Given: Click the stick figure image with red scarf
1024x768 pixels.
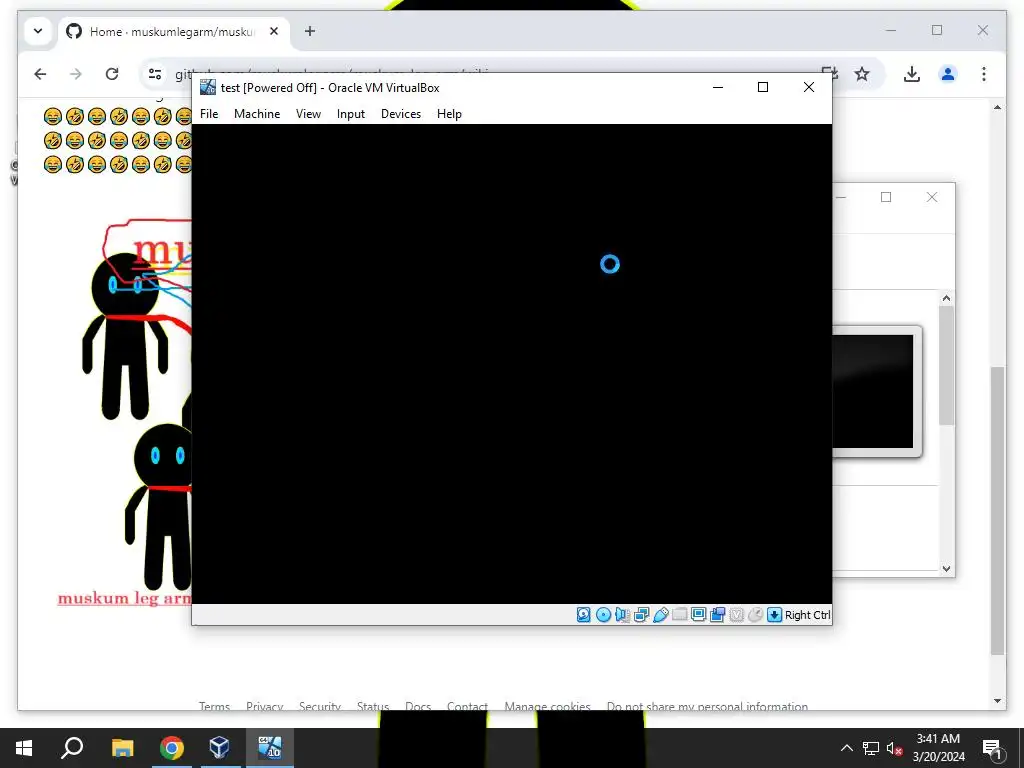Looking at the screenshot, I should coord(137,405).
